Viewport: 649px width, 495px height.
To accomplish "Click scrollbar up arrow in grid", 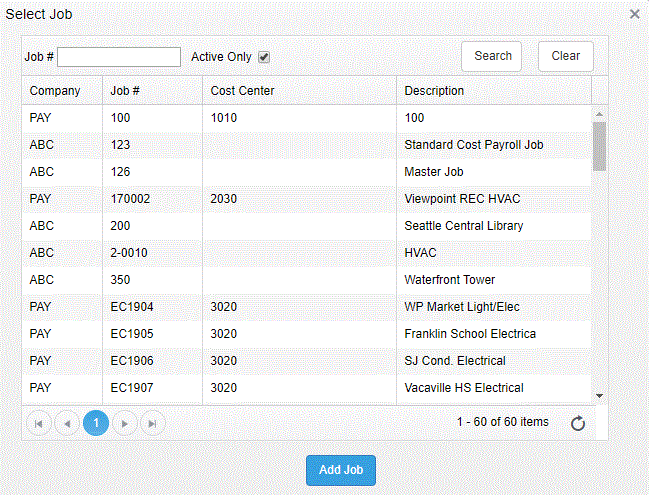I will [x=599, y=114].
